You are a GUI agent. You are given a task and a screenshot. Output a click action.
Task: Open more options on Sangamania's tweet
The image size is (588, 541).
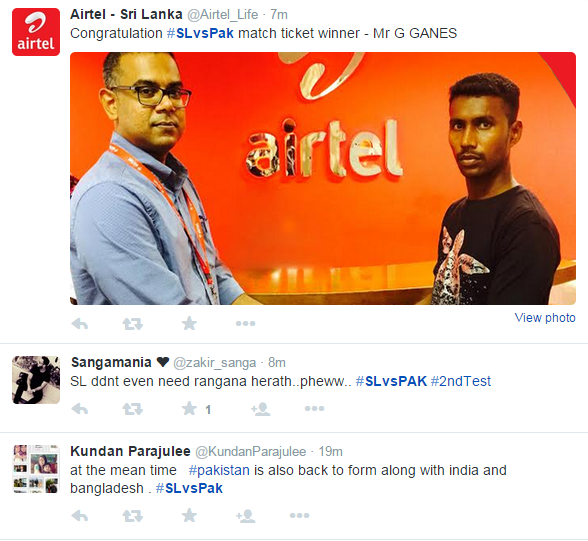click(314, 408)
